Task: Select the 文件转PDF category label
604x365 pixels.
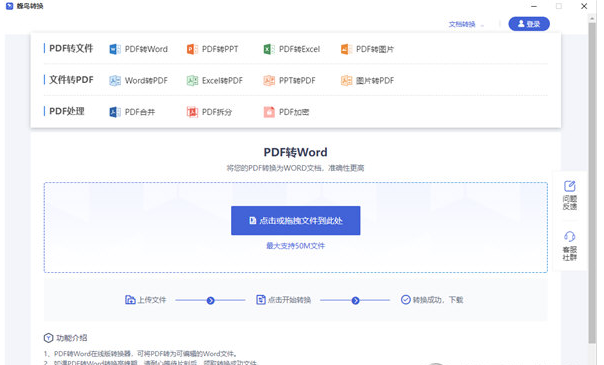Action: 71,80
